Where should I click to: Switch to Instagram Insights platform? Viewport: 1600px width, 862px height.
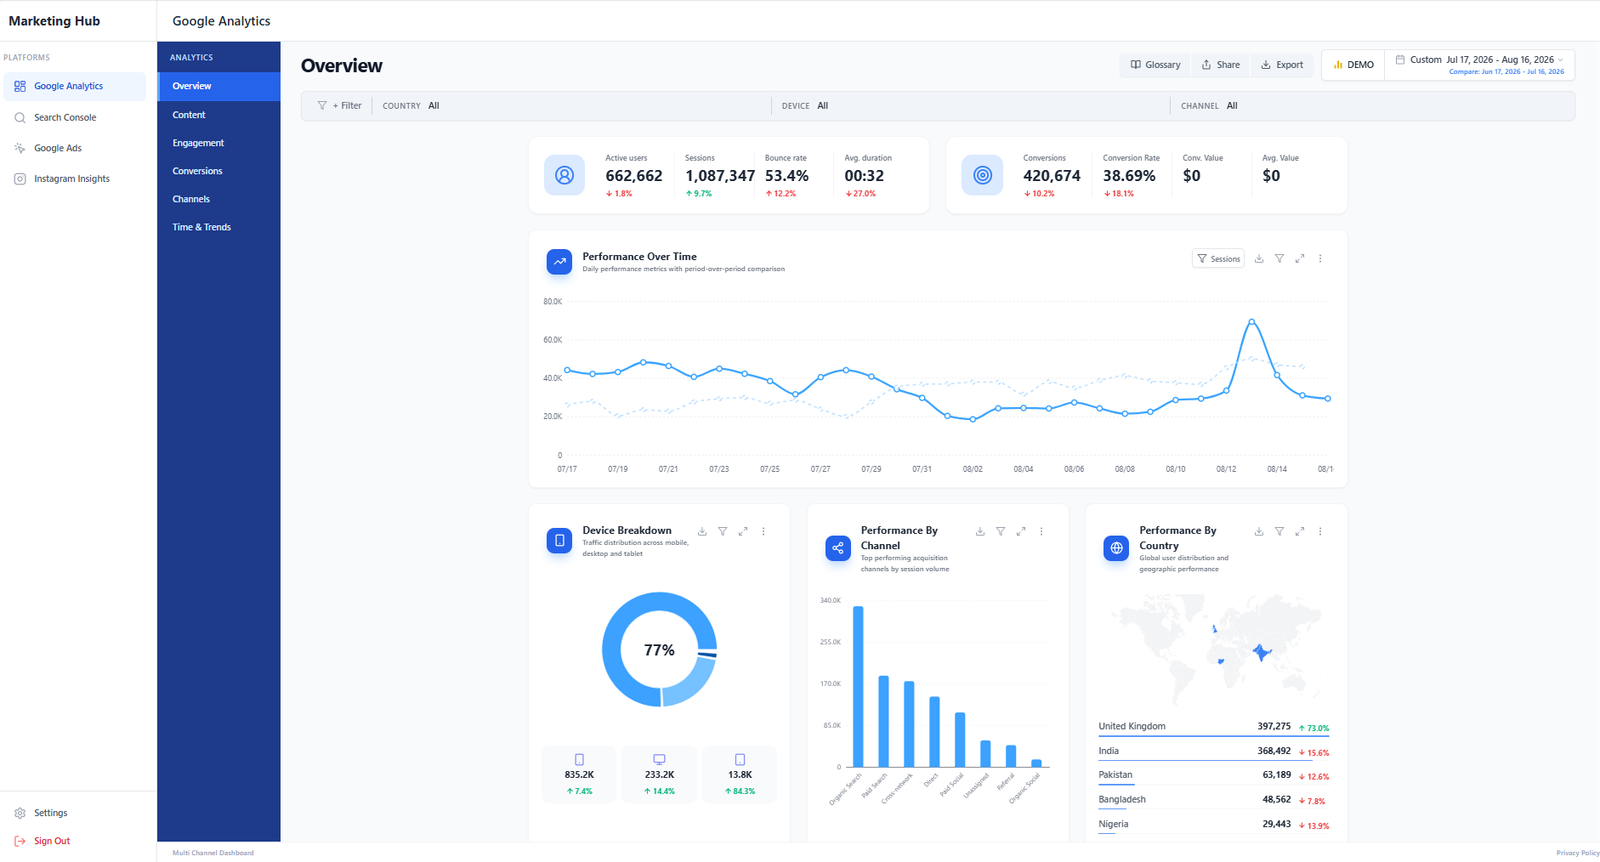(74, 179)
